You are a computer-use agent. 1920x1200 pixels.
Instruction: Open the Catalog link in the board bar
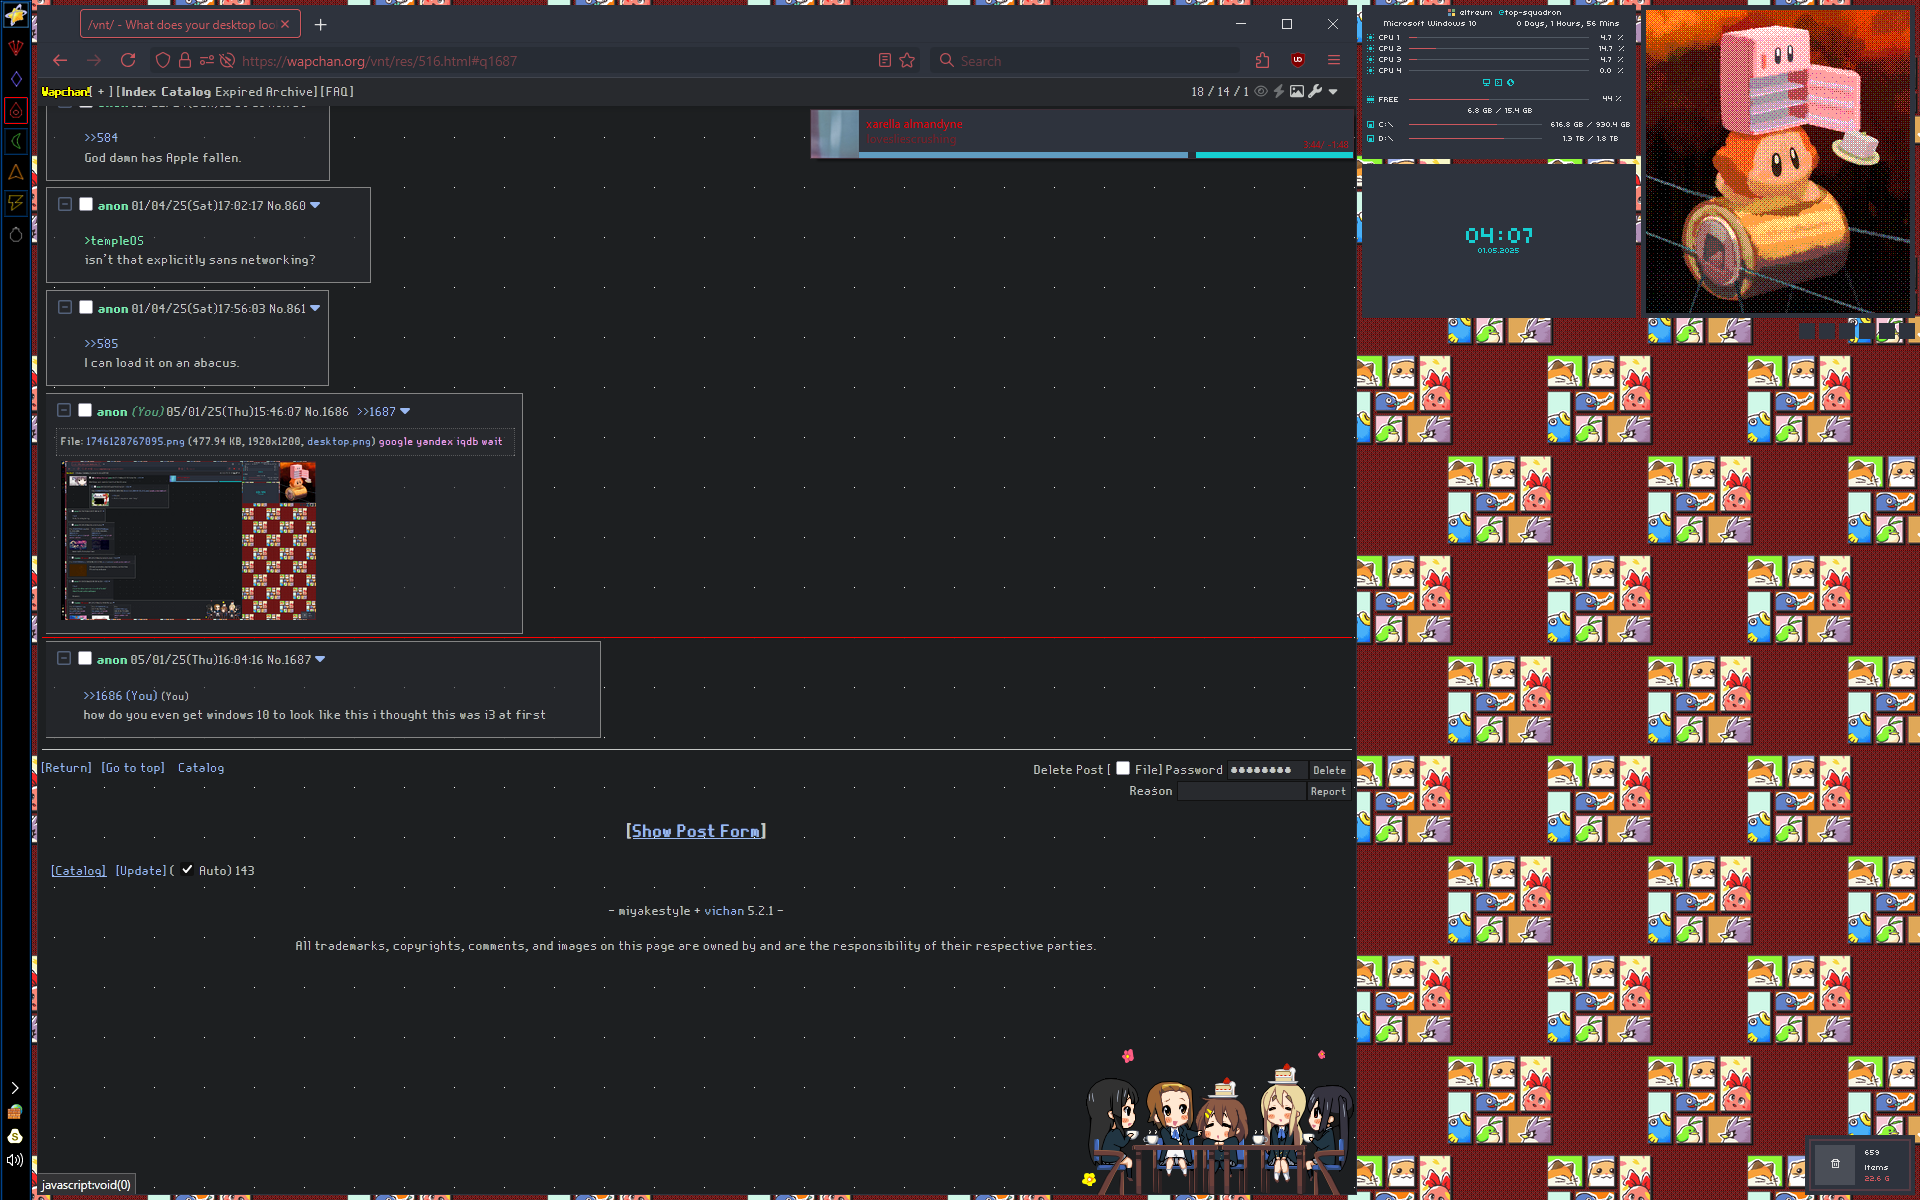185,91
